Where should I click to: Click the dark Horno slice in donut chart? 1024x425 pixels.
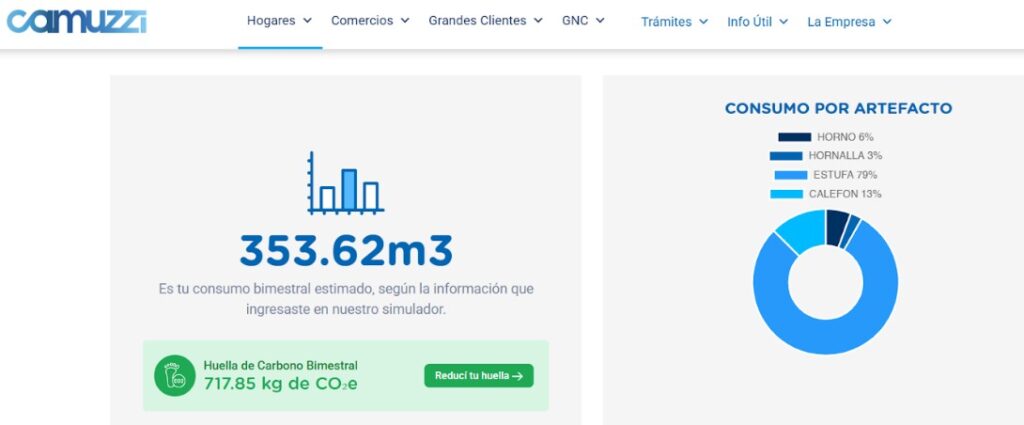[837, 227]
